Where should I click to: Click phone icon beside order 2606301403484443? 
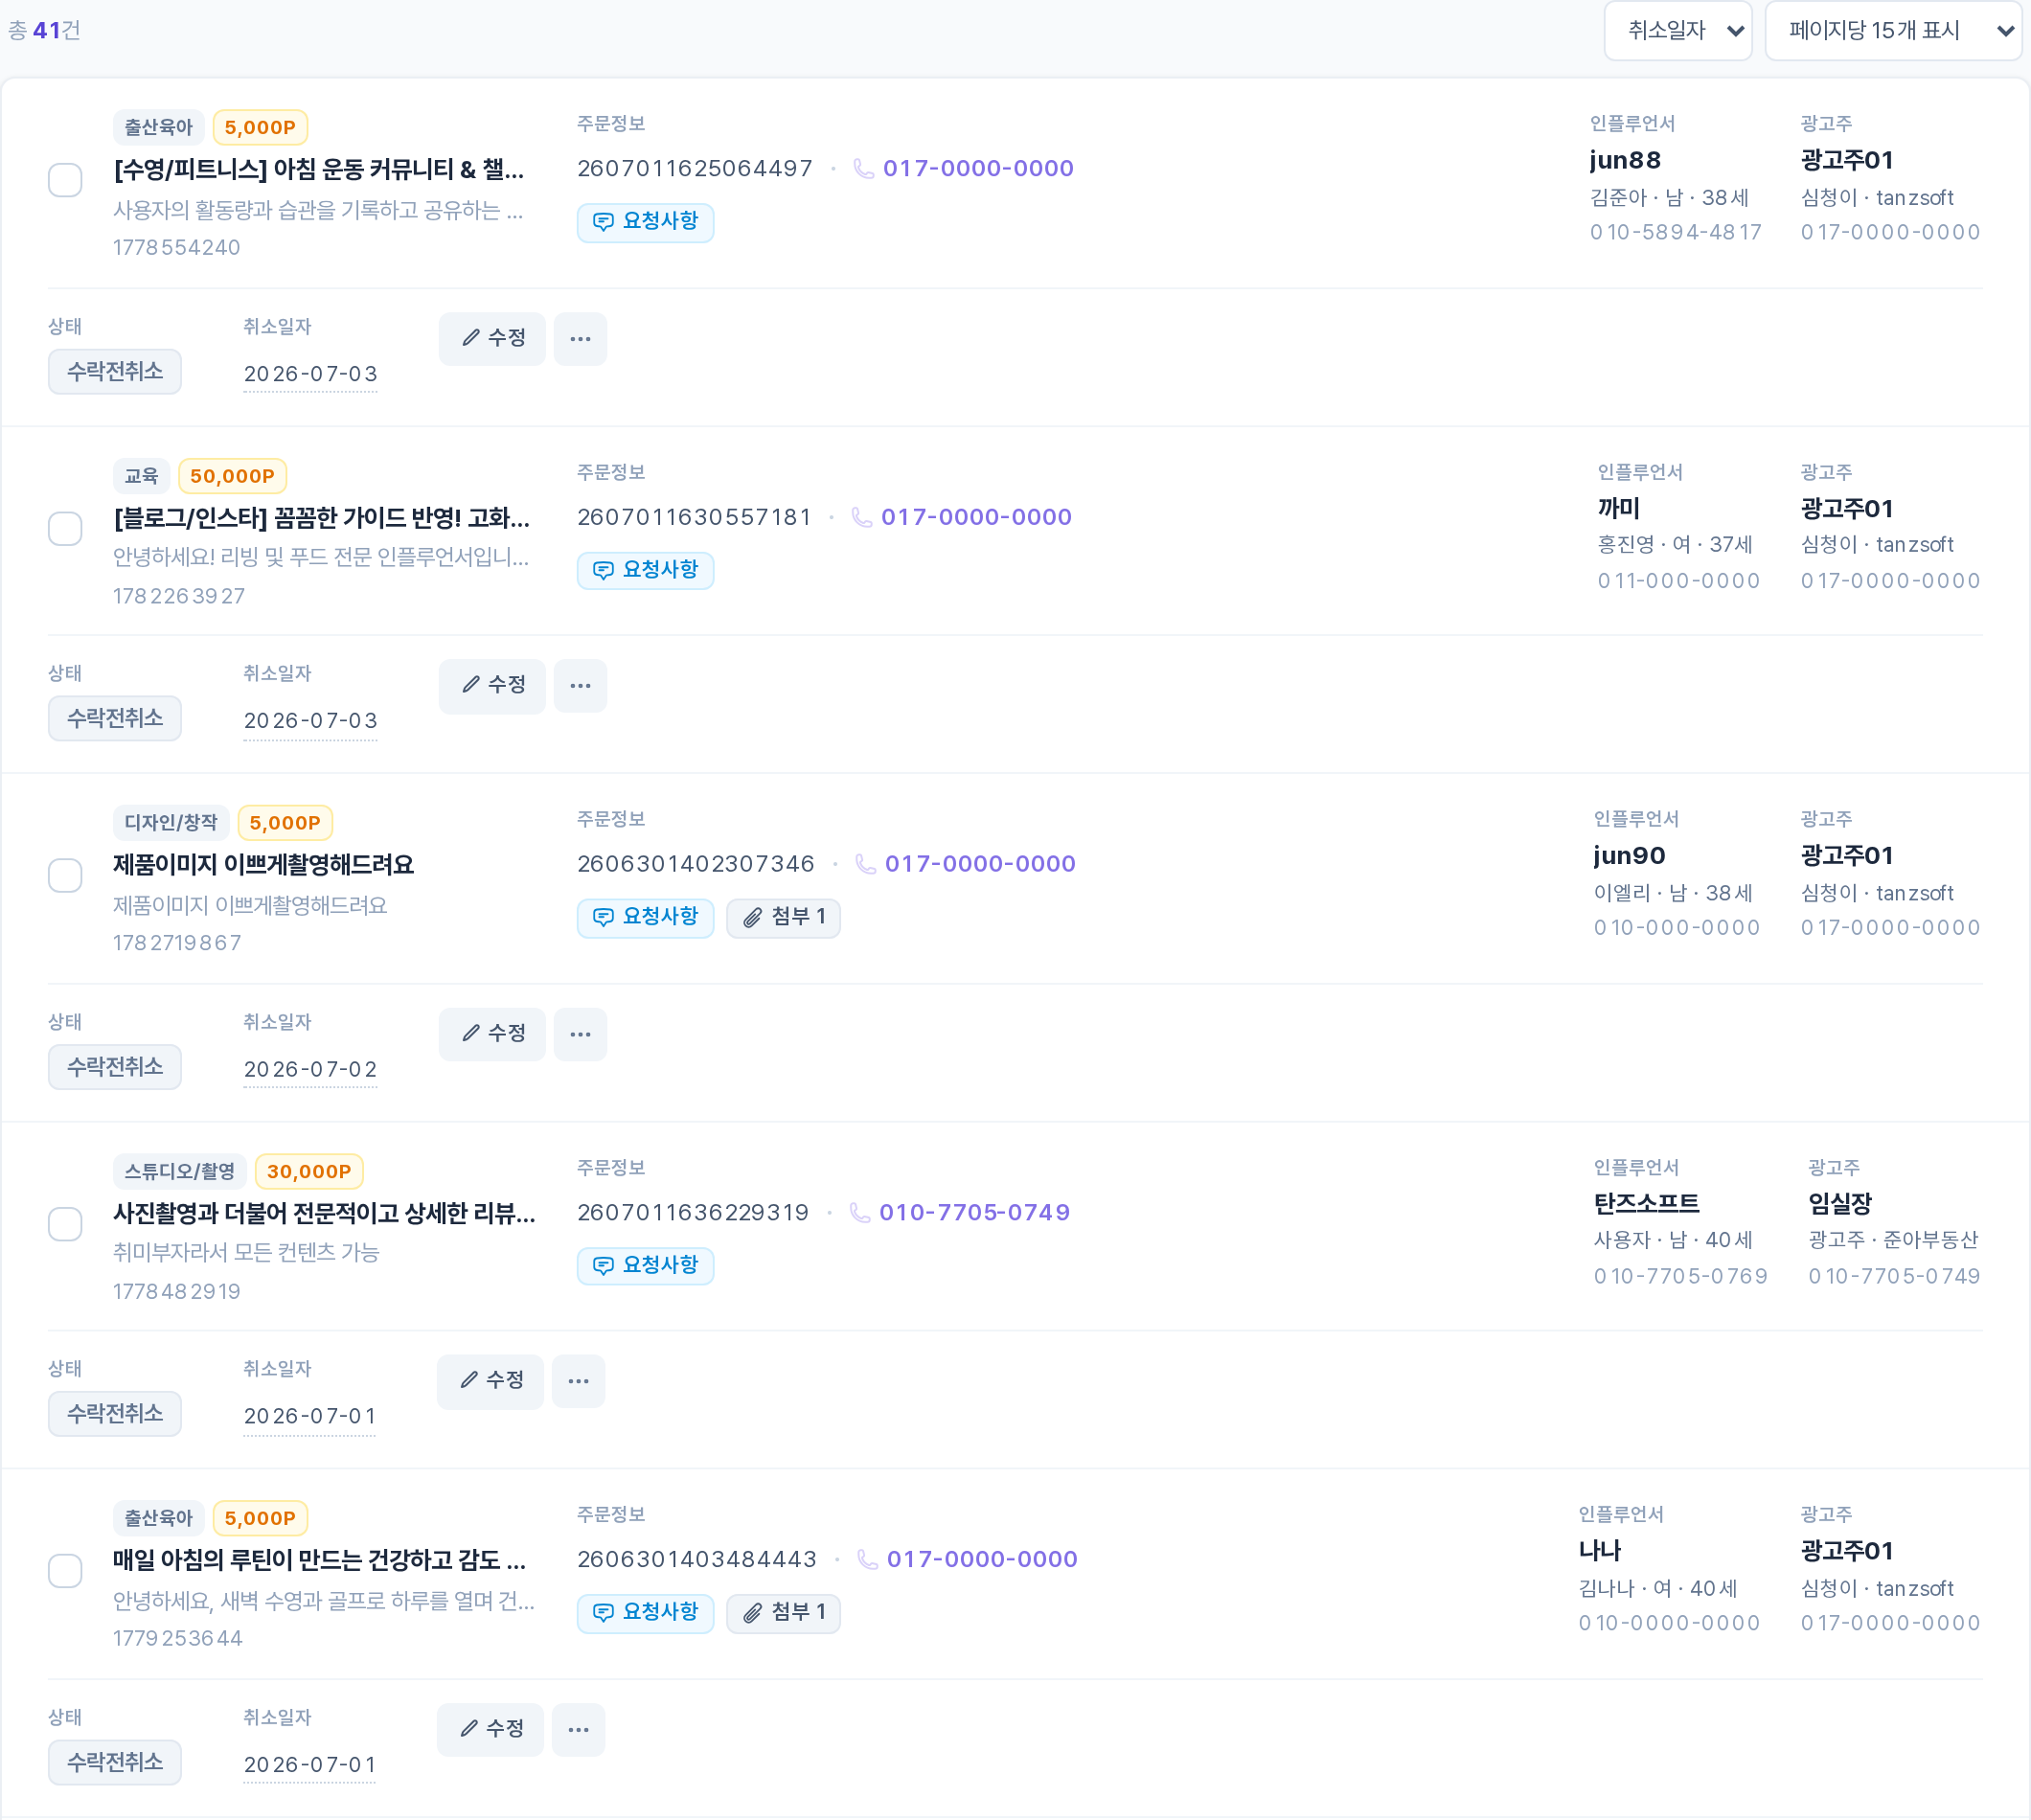[868, 1559]
